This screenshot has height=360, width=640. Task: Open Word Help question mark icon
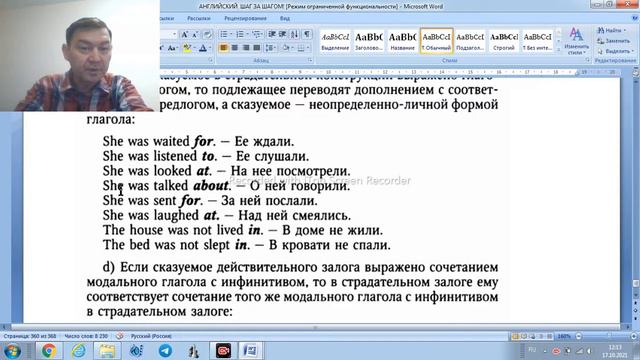click(635, 18)
